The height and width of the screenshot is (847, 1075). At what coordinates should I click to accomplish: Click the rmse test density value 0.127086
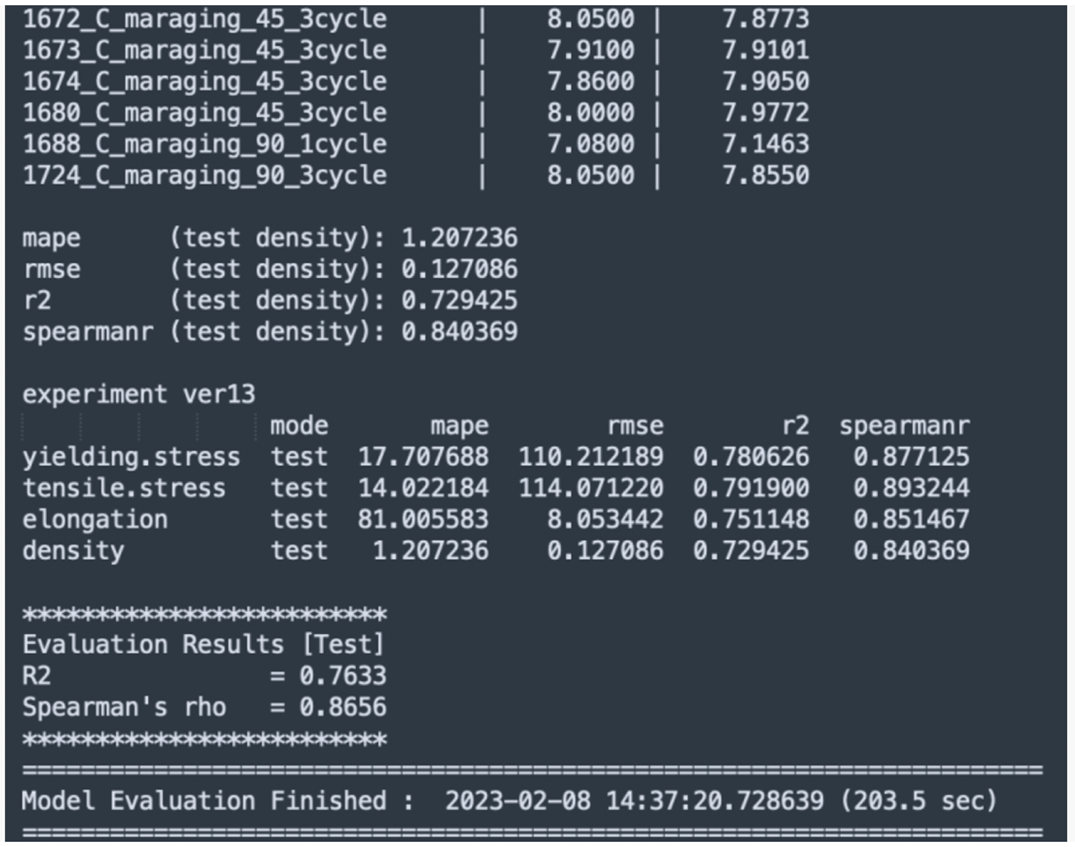pyautogui.click(x=459, y=269)
